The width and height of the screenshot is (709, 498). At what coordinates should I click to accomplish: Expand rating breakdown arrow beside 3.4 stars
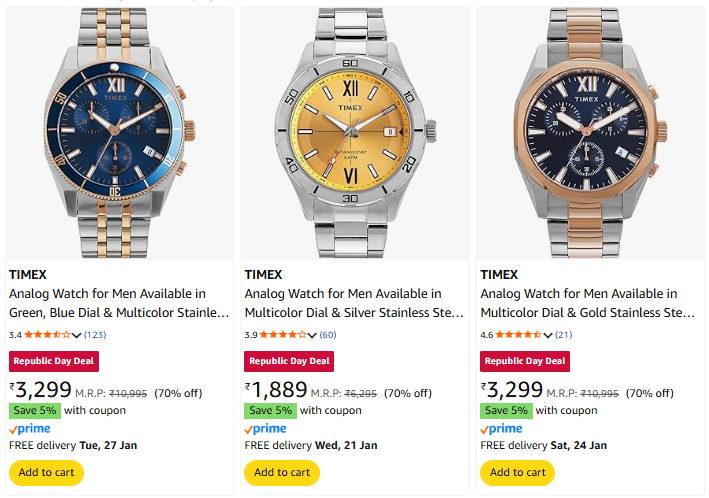click(77, 335)
